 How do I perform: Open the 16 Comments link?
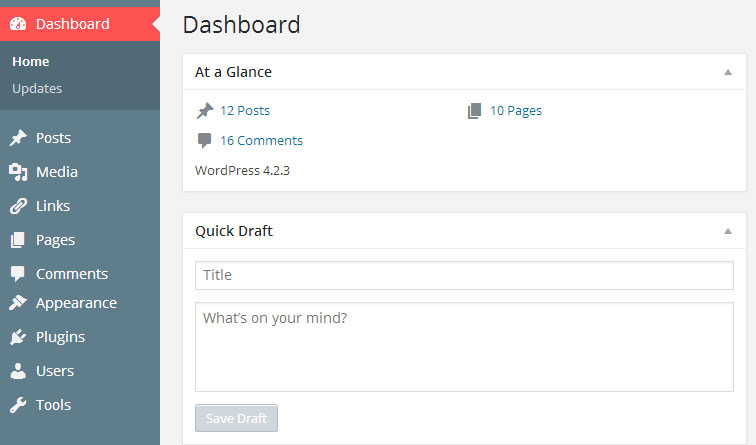[x=261, y=140]
